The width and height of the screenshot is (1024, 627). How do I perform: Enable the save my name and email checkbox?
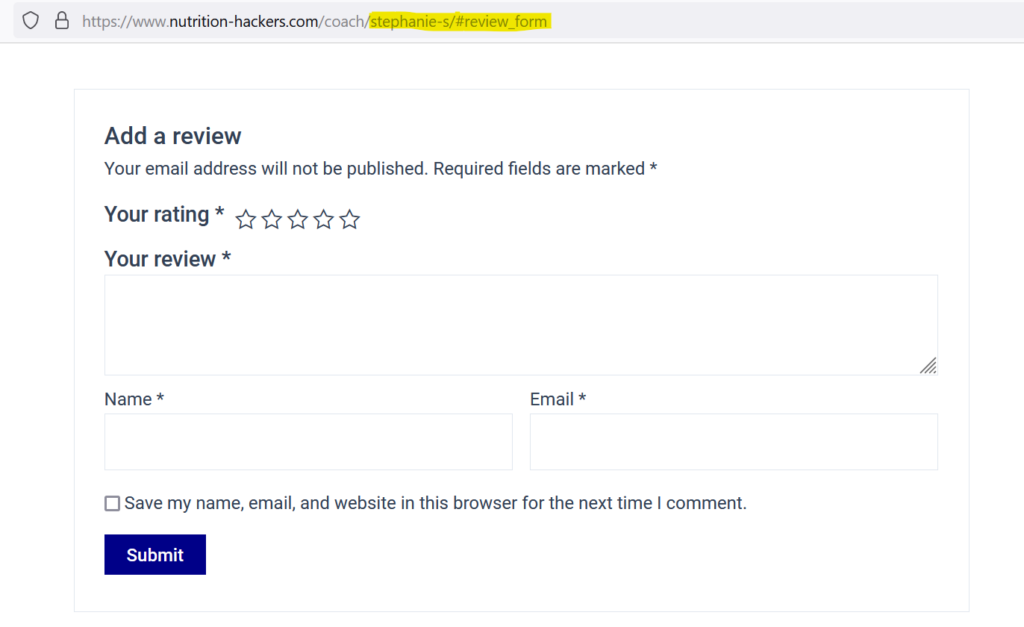point(112,504)
